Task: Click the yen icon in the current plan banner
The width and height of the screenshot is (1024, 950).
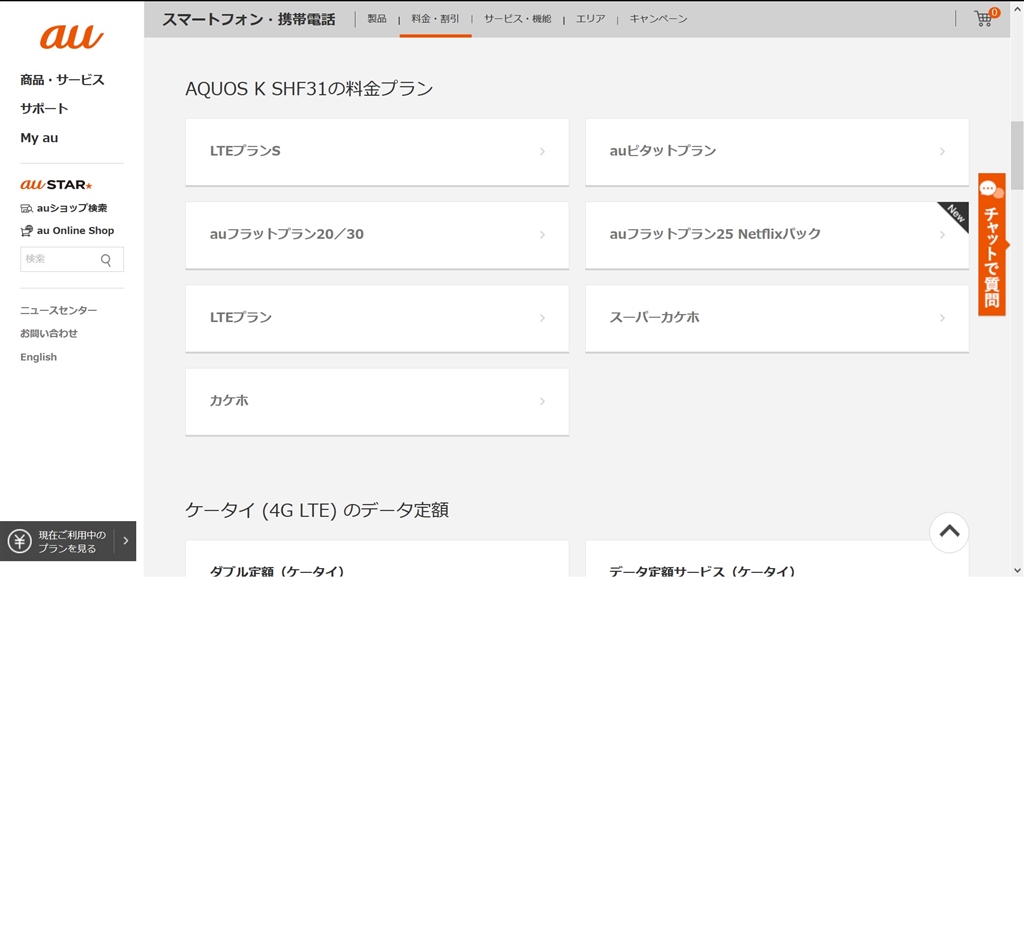Action: click(x=20, y=541)
